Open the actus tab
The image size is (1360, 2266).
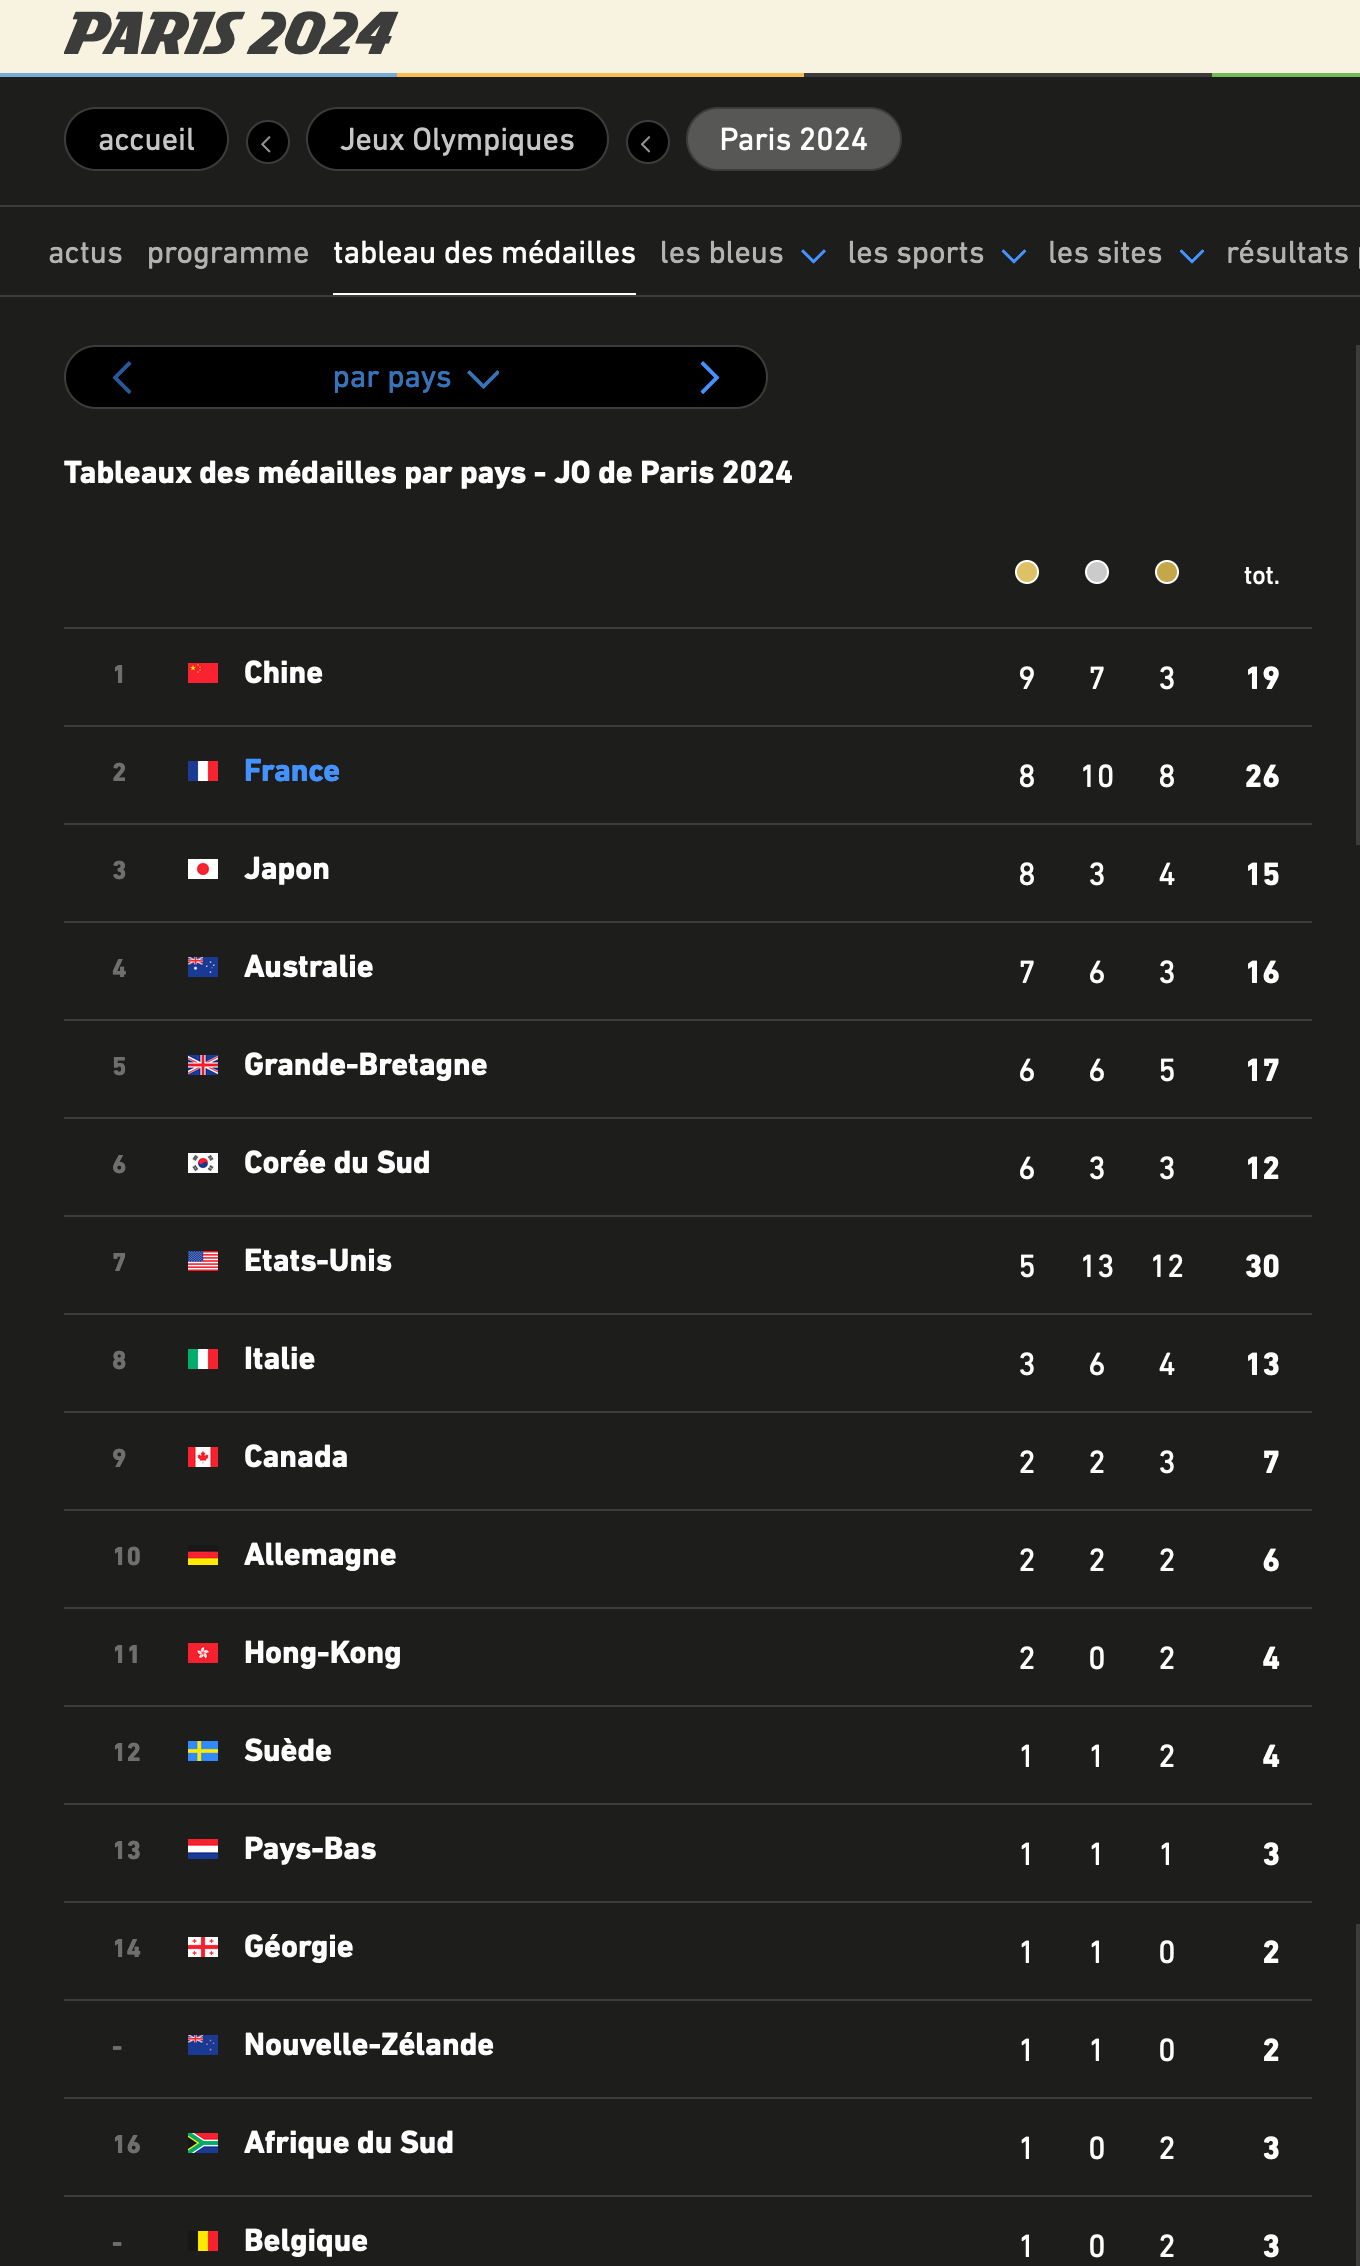(x=85, y=254)
